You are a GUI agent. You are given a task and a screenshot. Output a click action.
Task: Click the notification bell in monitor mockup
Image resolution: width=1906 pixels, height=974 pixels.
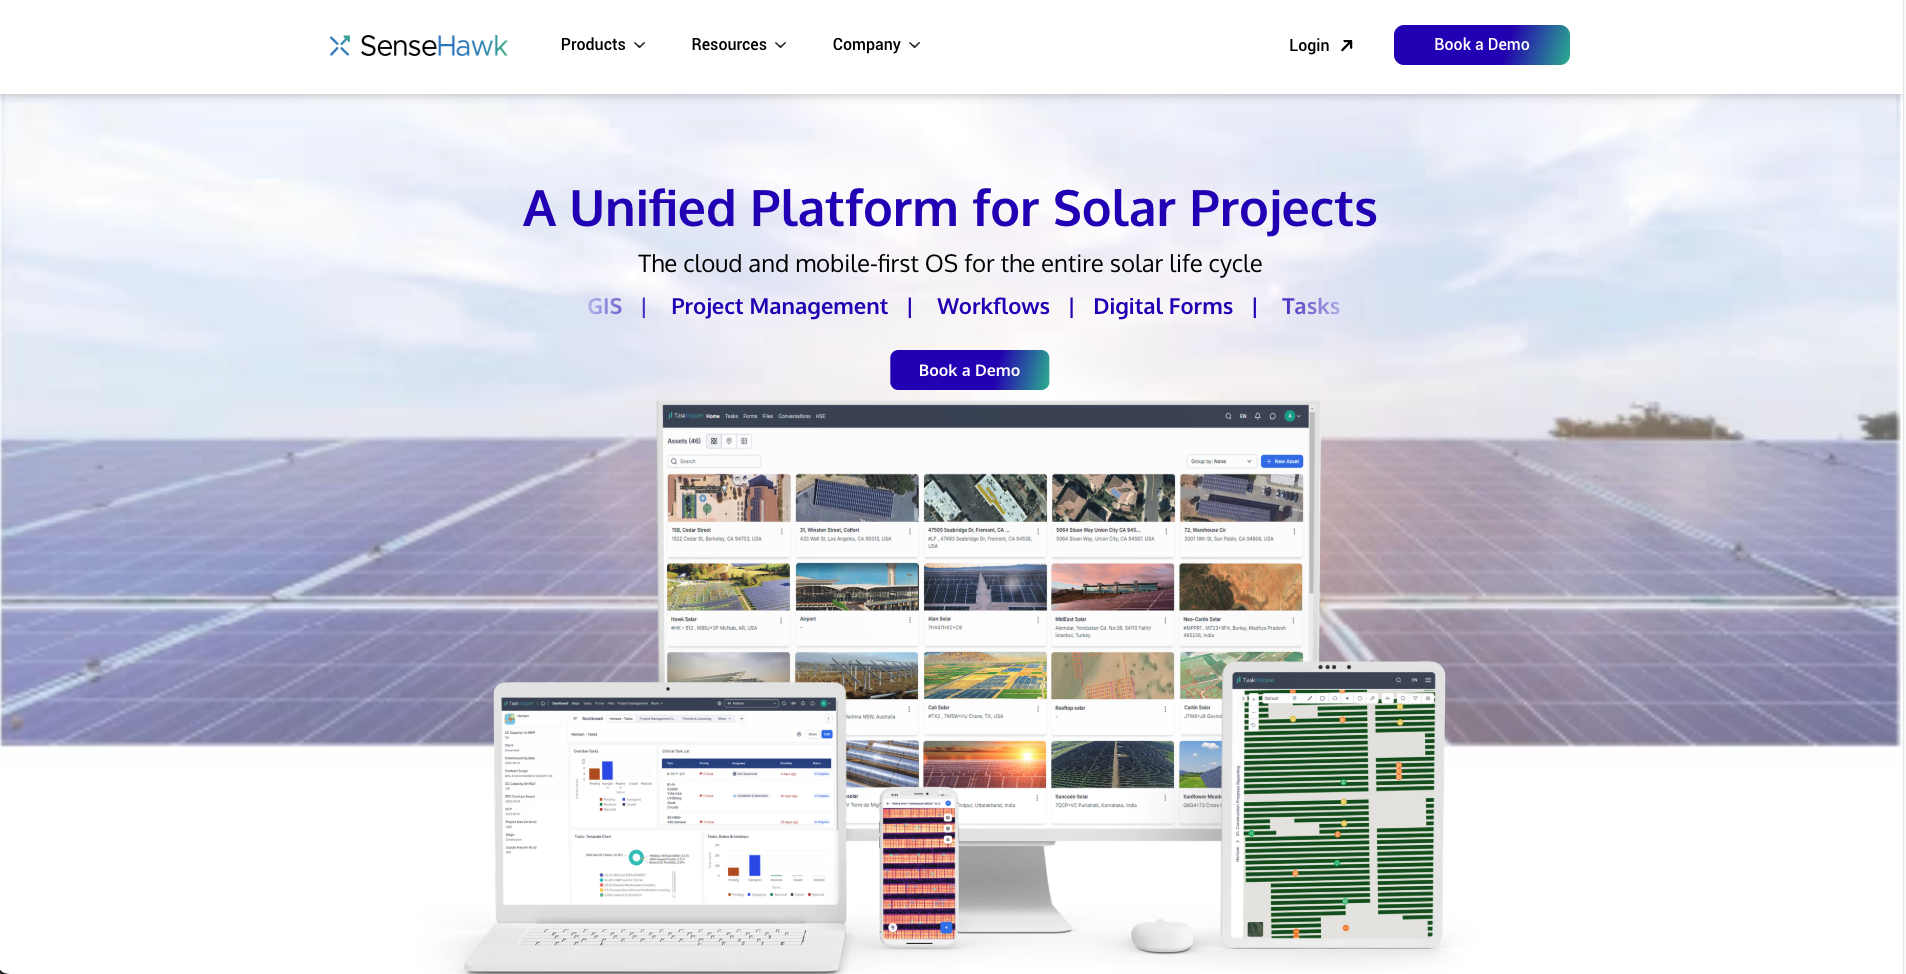pyautogui.click(x=1257, y=416)
